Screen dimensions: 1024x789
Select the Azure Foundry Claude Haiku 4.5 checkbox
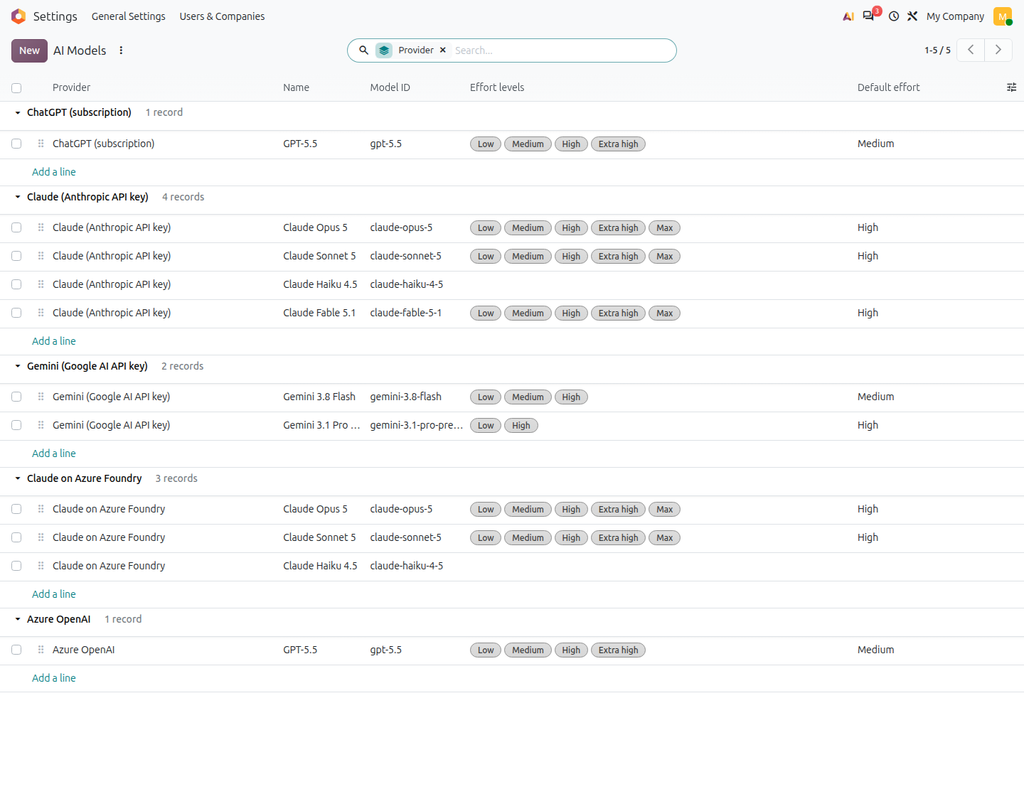[16, 566]
